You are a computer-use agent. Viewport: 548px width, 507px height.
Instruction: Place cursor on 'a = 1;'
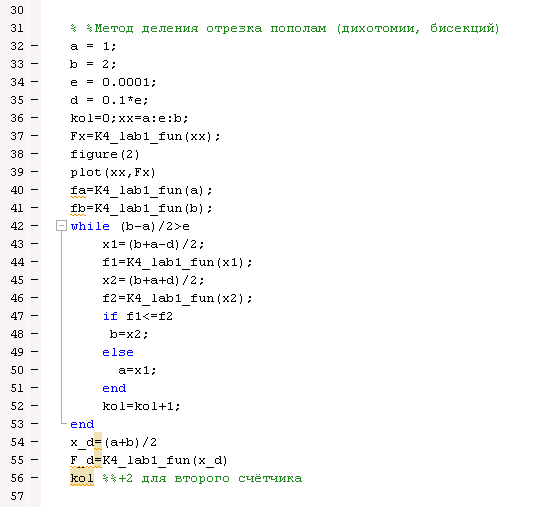(x=93, y=46)
